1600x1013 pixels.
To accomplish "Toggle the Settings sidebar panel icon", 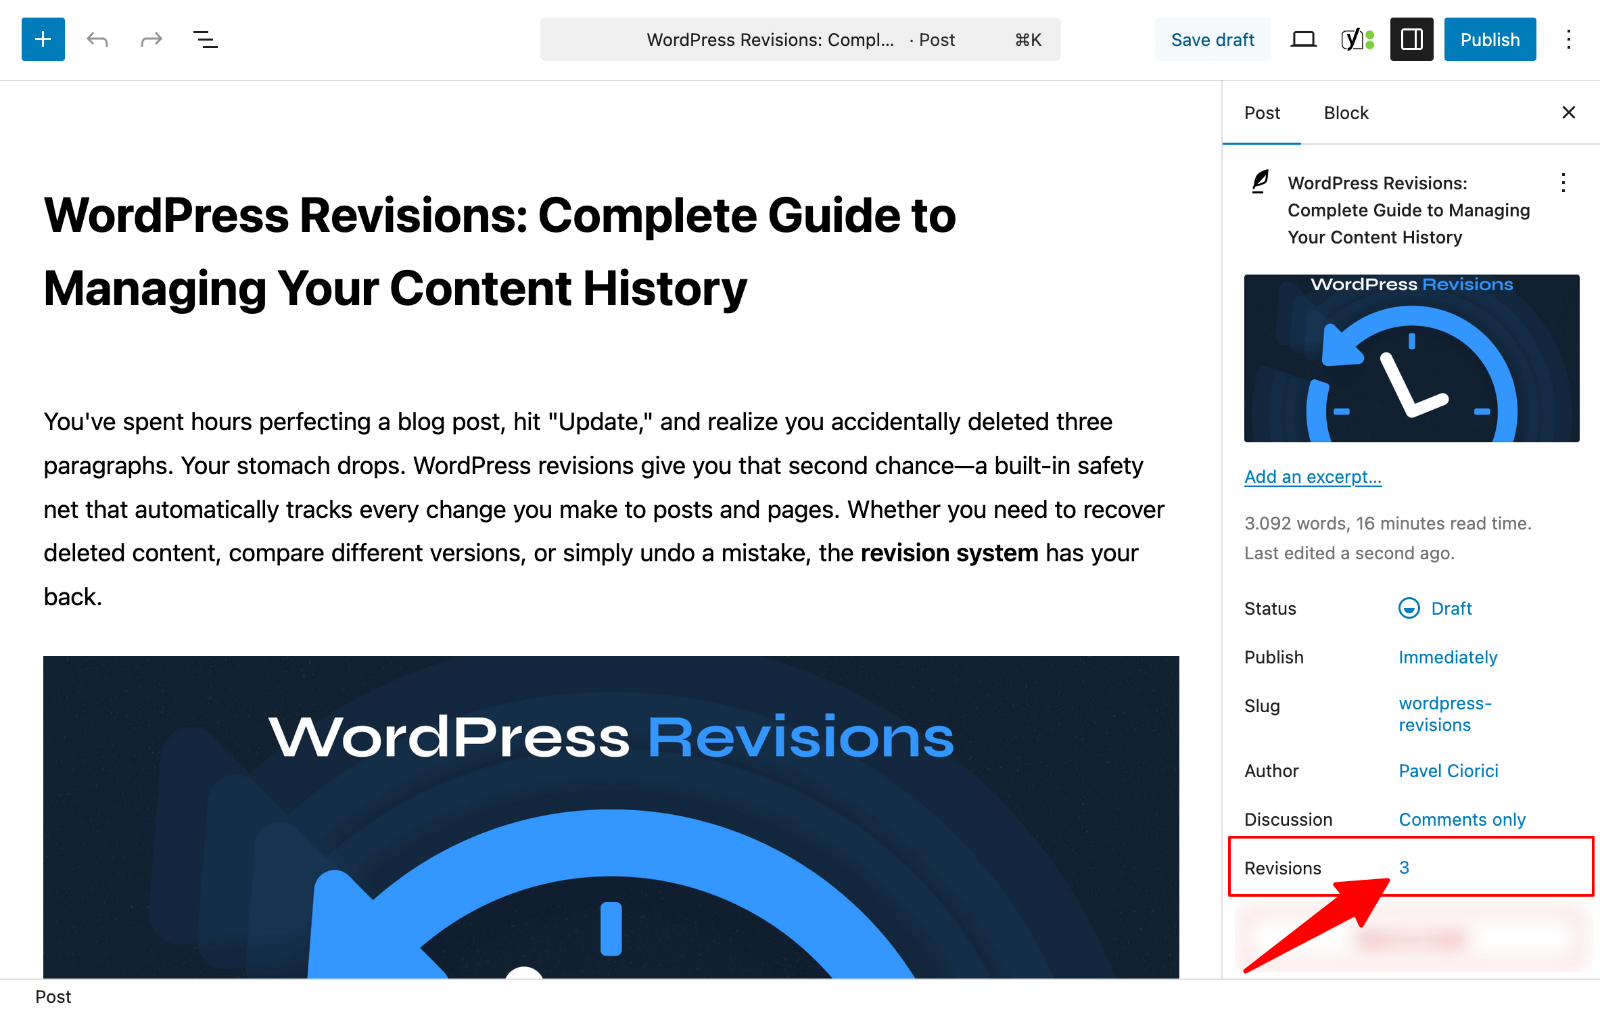I will coord(1411,39).
